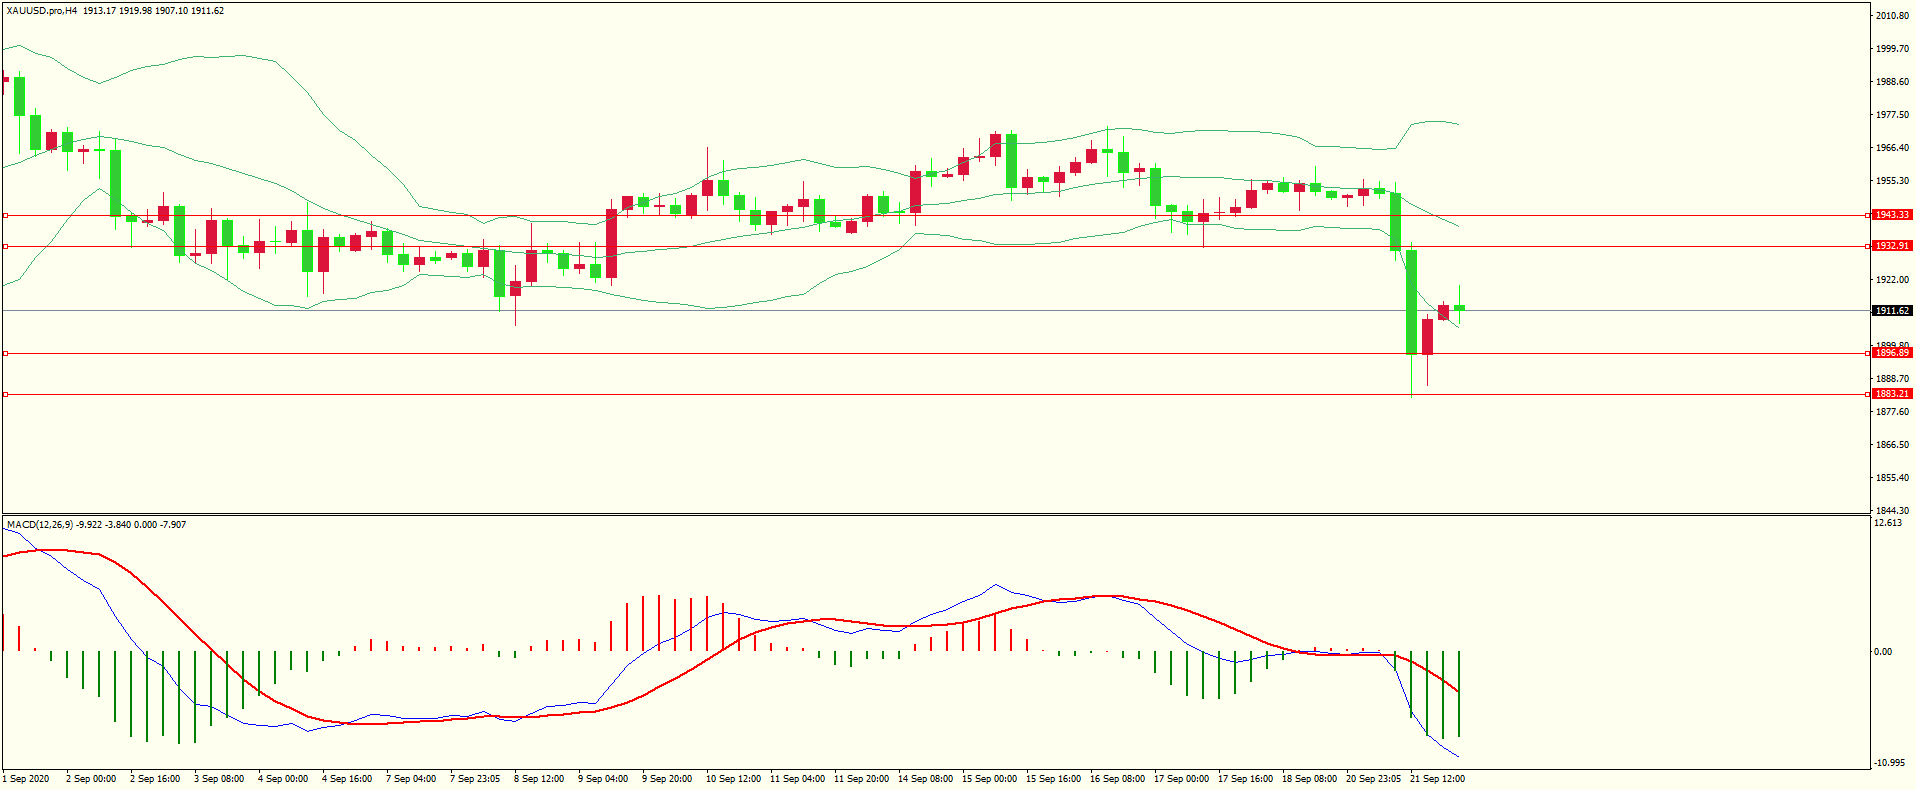Select the 1883.21 price level tag
Viewport: 1916px width, 790px height.
coord(1892,394)
